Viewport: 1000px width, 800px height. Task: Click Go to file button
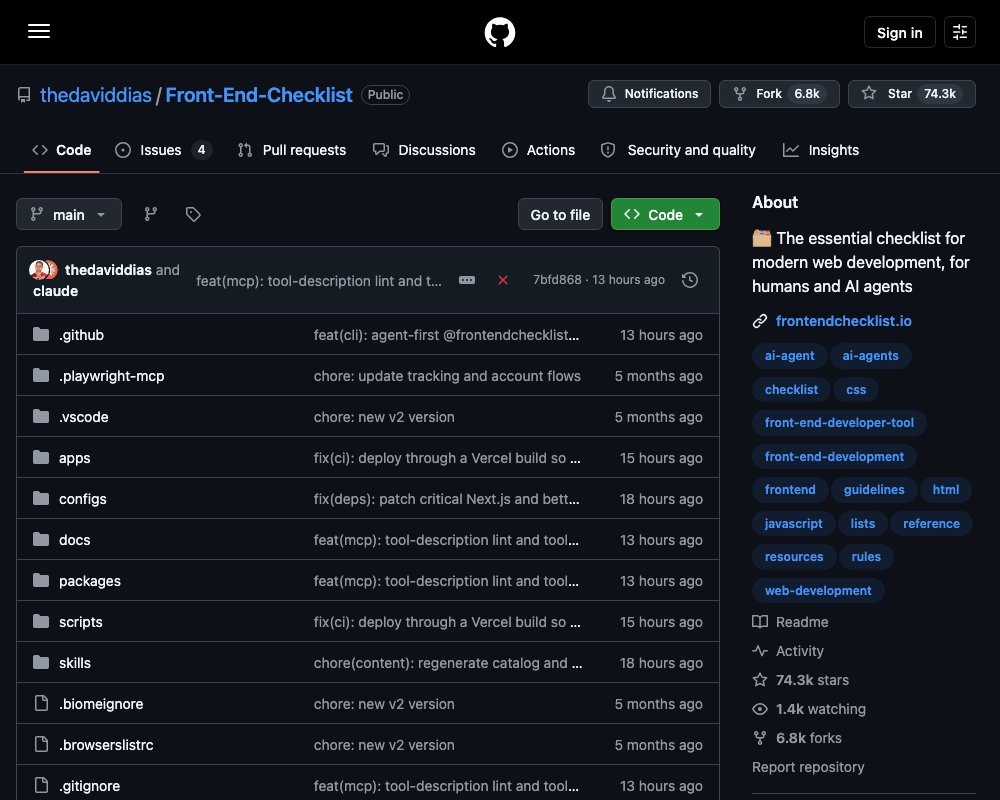pyautogui.click(x=560, y=214)
